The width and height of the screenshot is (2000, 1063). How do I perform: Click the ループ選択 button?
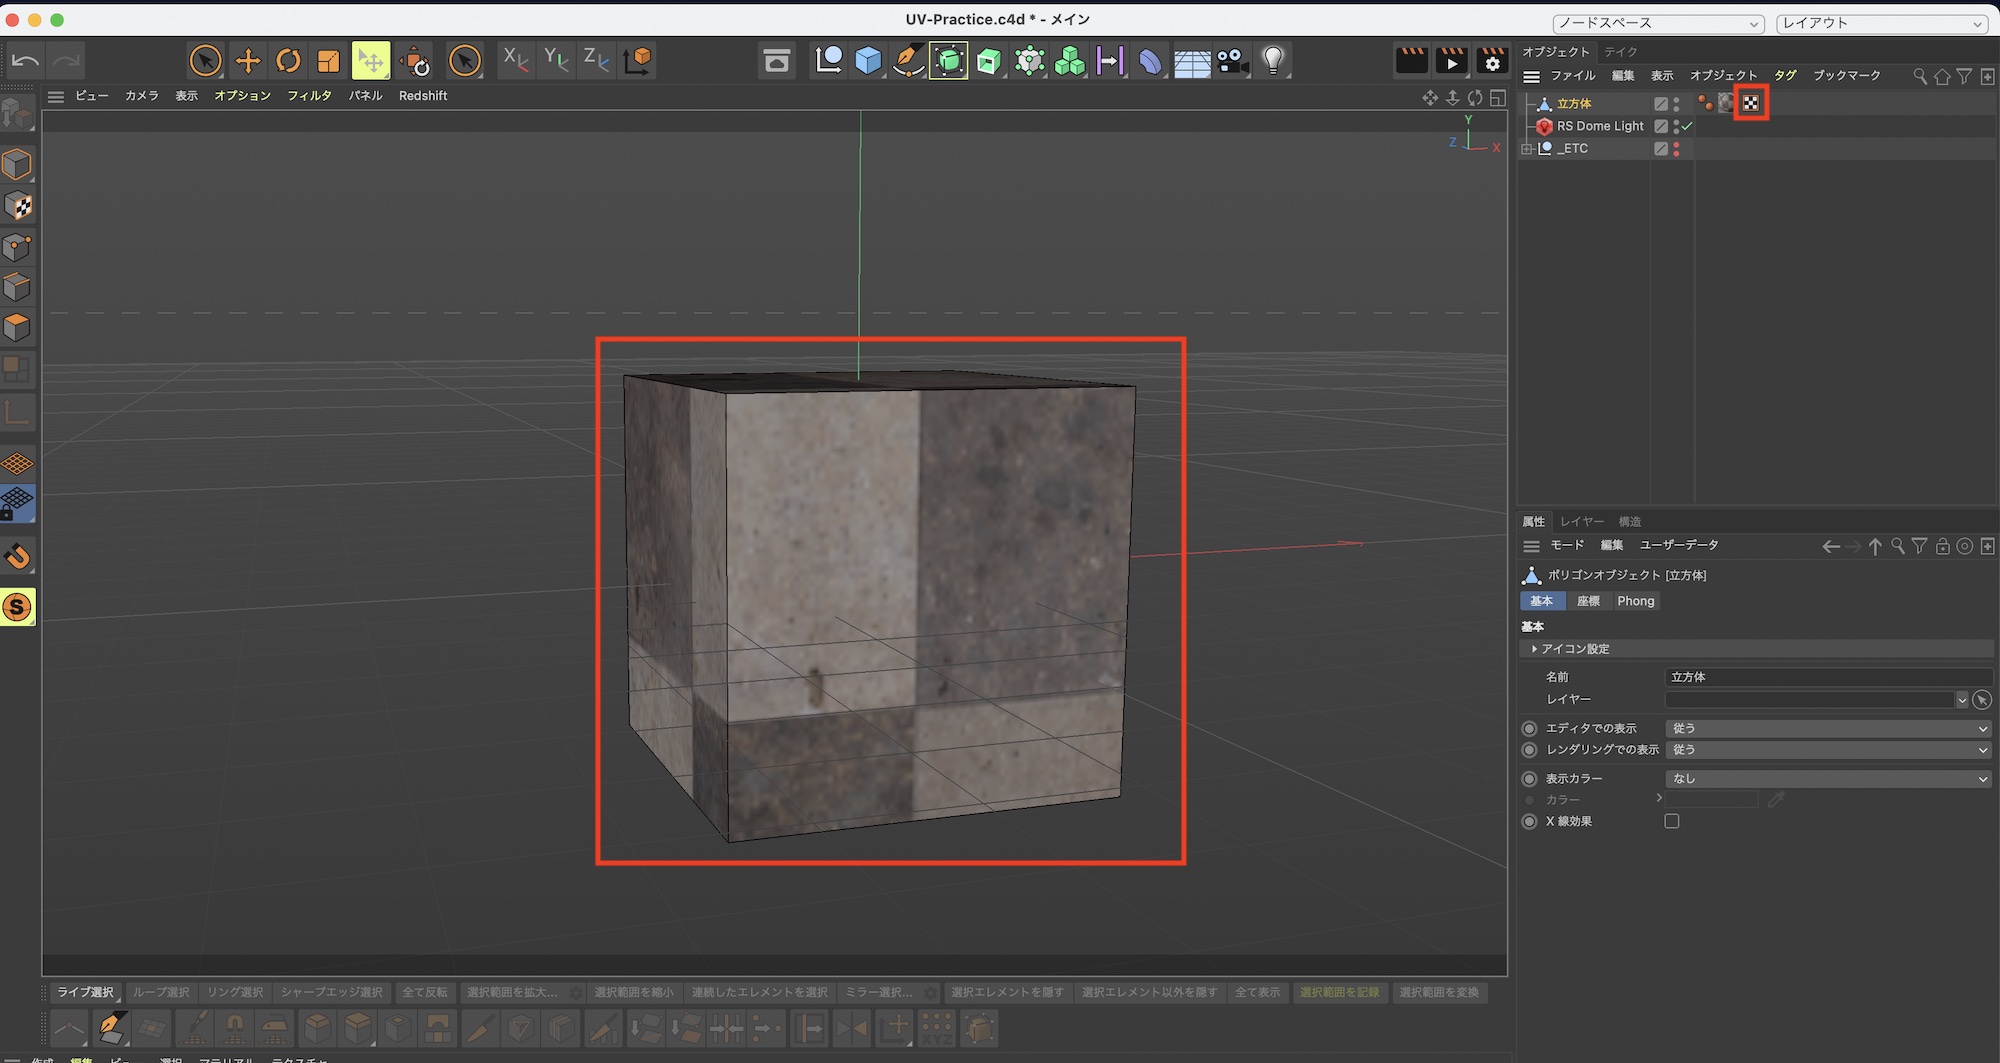[x=161, y=992]
